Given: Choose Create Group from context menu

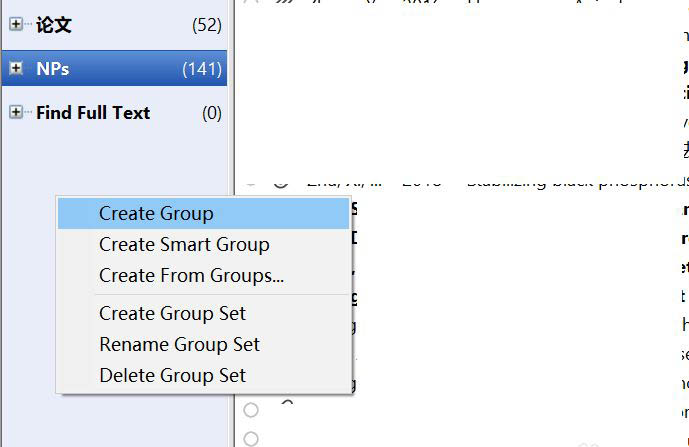Looking at the screenshot, I should [156, 213].
